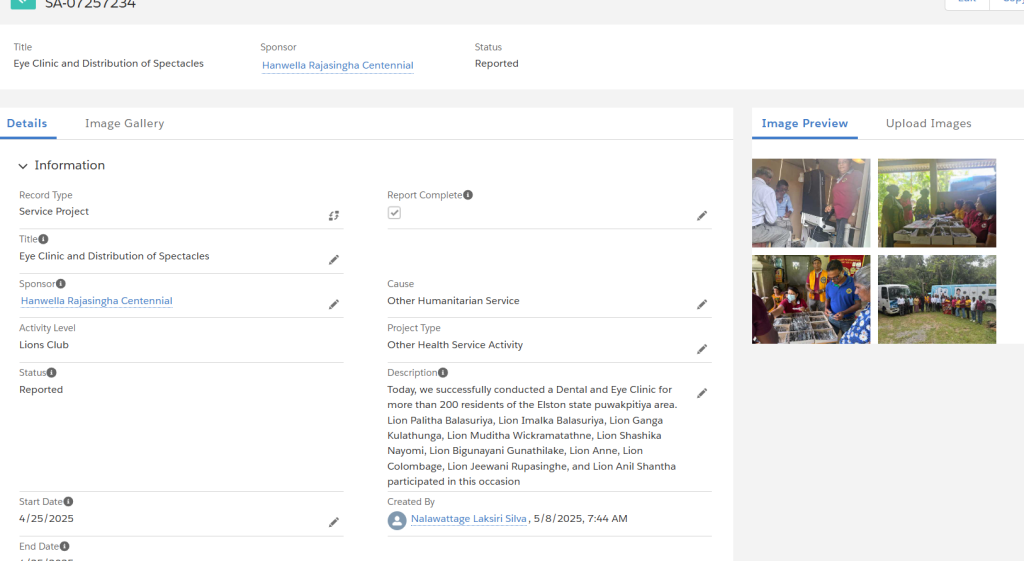Open the Upload Images tab

929,123
